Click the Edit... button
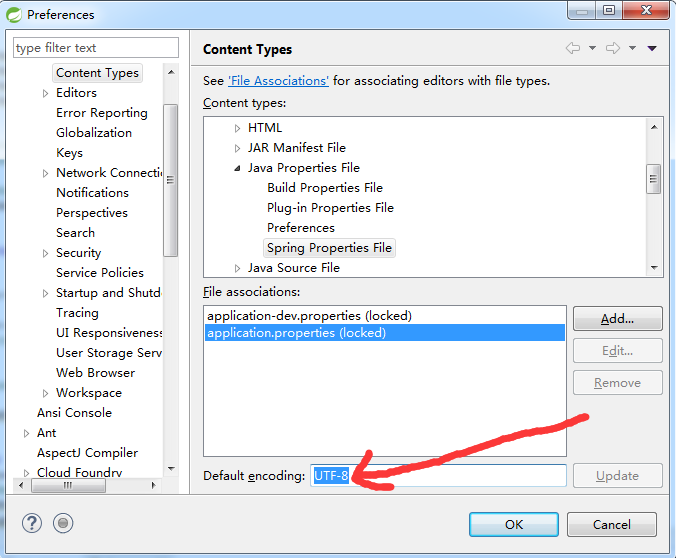 [x=617, y=351]
